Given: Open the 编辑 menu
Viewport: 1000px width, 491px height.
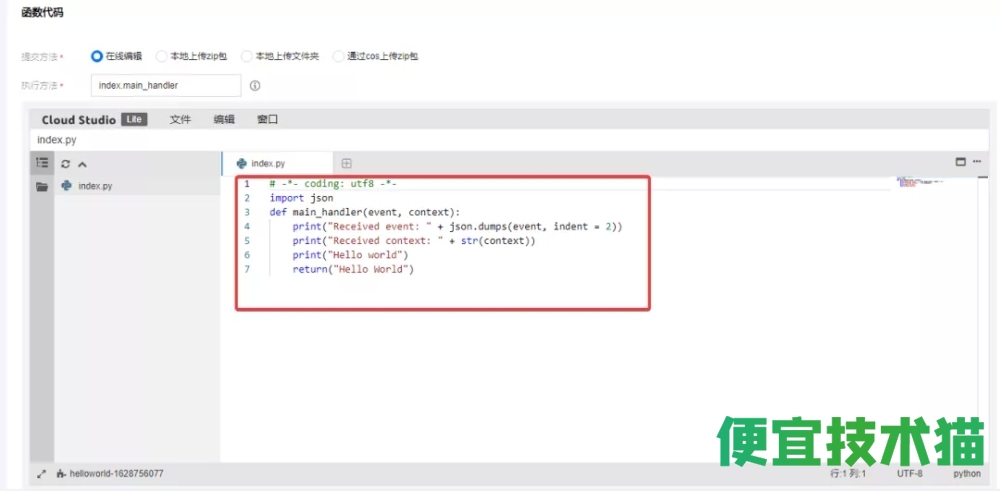Looking at the screenshot, I should coord(224,120).
